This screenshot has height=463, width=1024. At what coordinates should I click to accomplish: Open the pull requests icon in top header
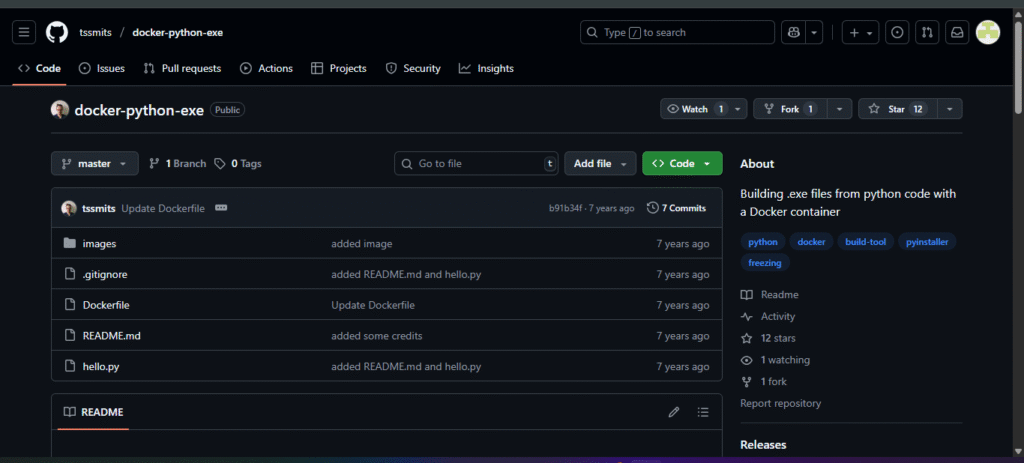pos(927,32)
